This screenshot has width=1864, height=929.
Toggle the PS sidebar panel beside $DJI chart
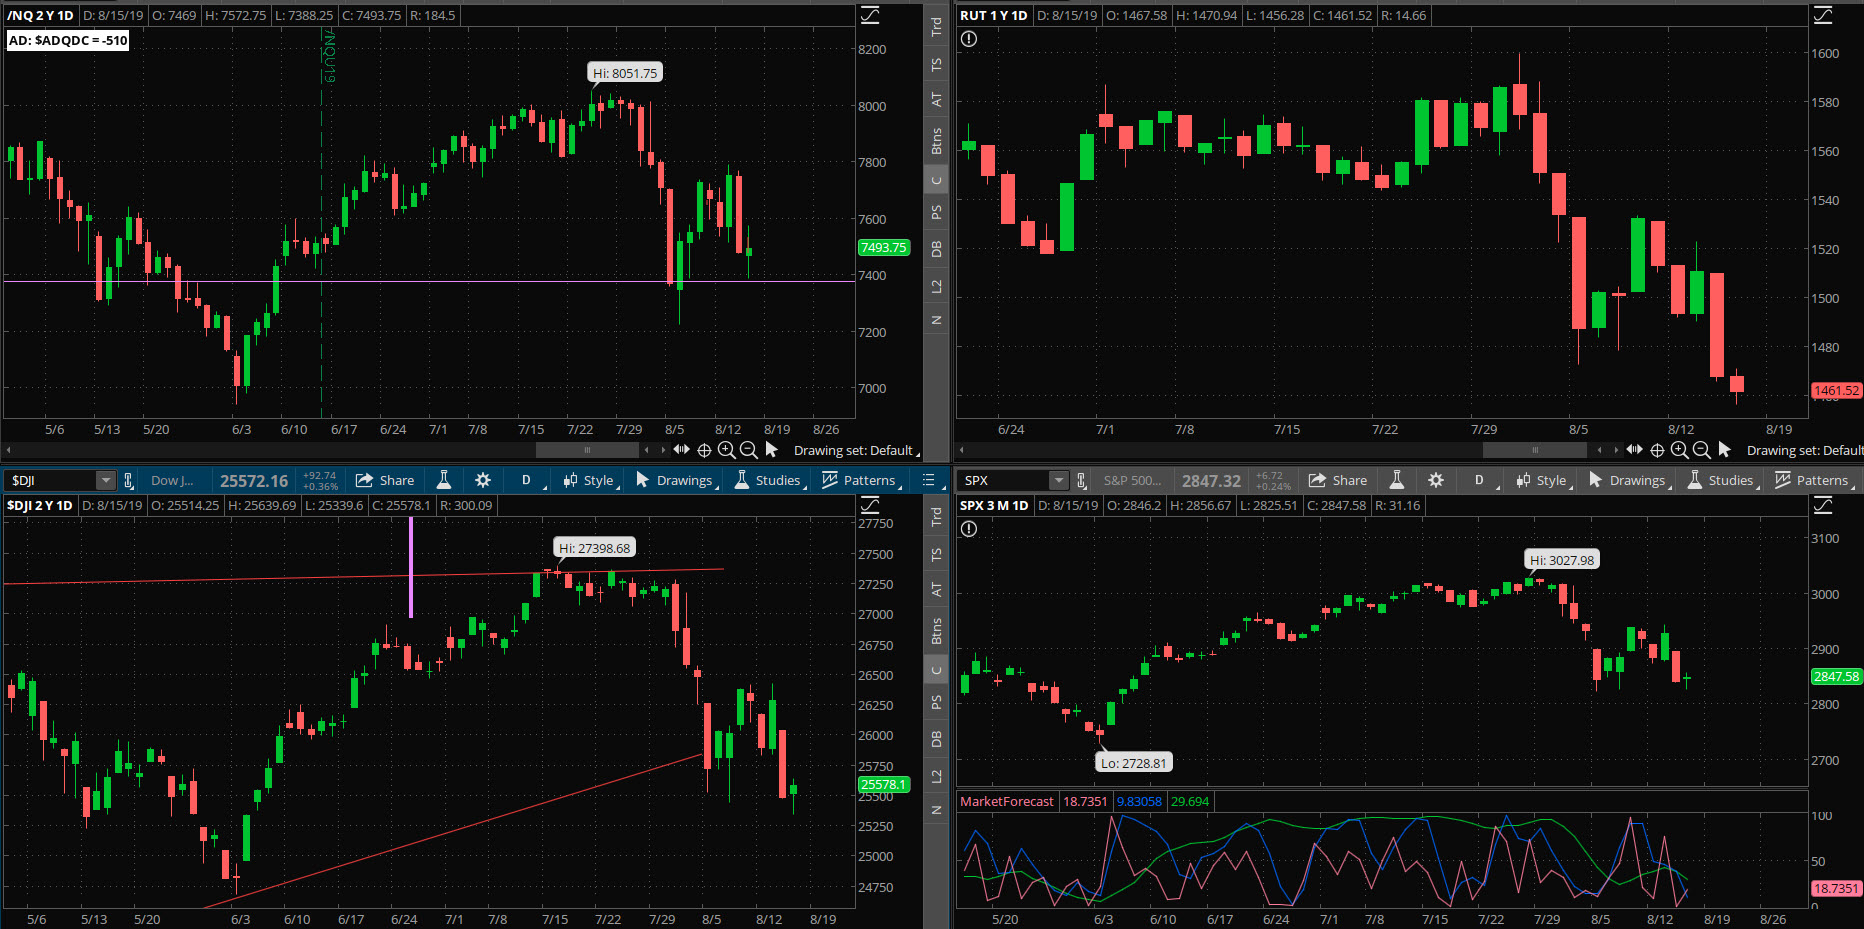937,702
